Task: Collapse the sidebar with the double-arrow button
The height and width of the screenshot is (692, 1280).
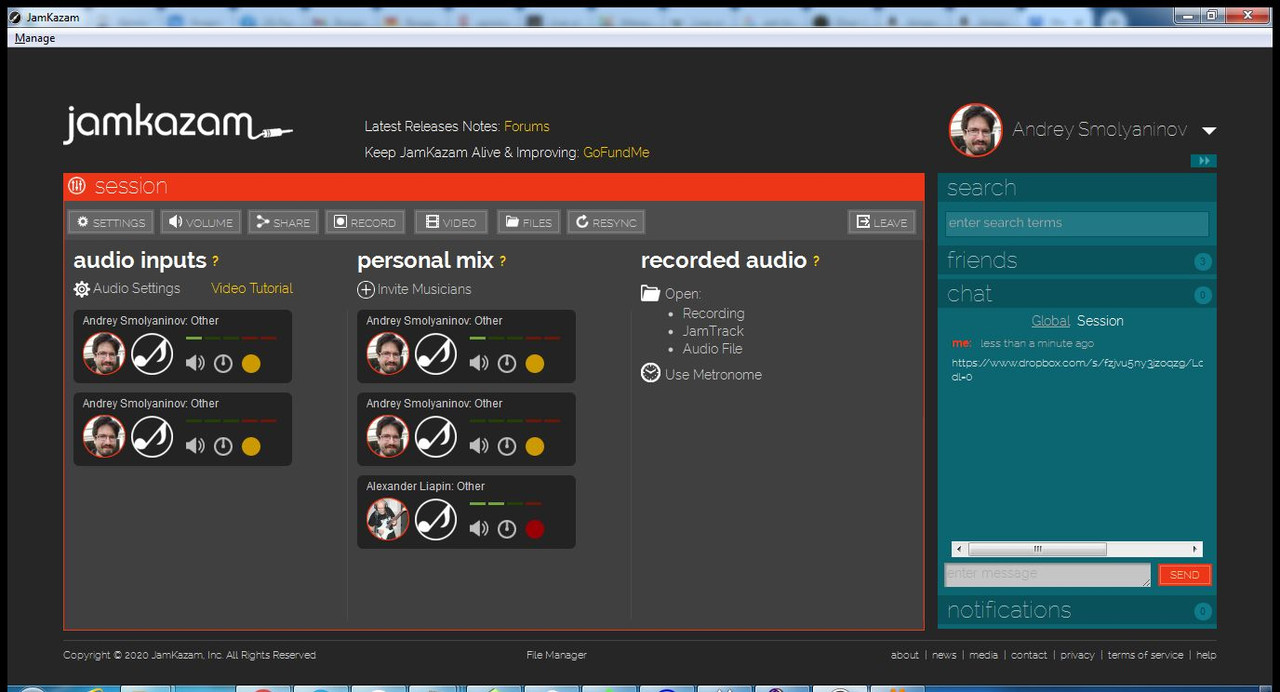Action: [1204, 161]
